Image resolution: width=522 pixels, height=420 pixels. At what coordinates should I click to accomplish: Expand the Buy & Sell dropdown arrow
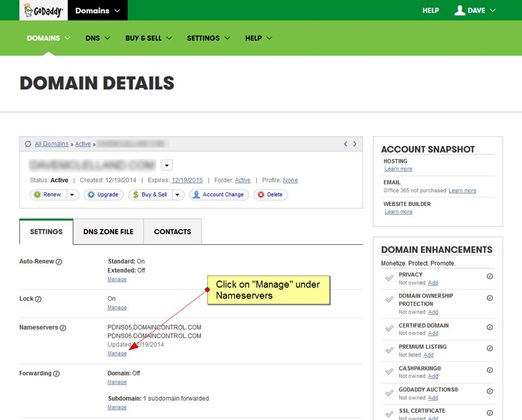pyautogui.click(x=178, y=195)
